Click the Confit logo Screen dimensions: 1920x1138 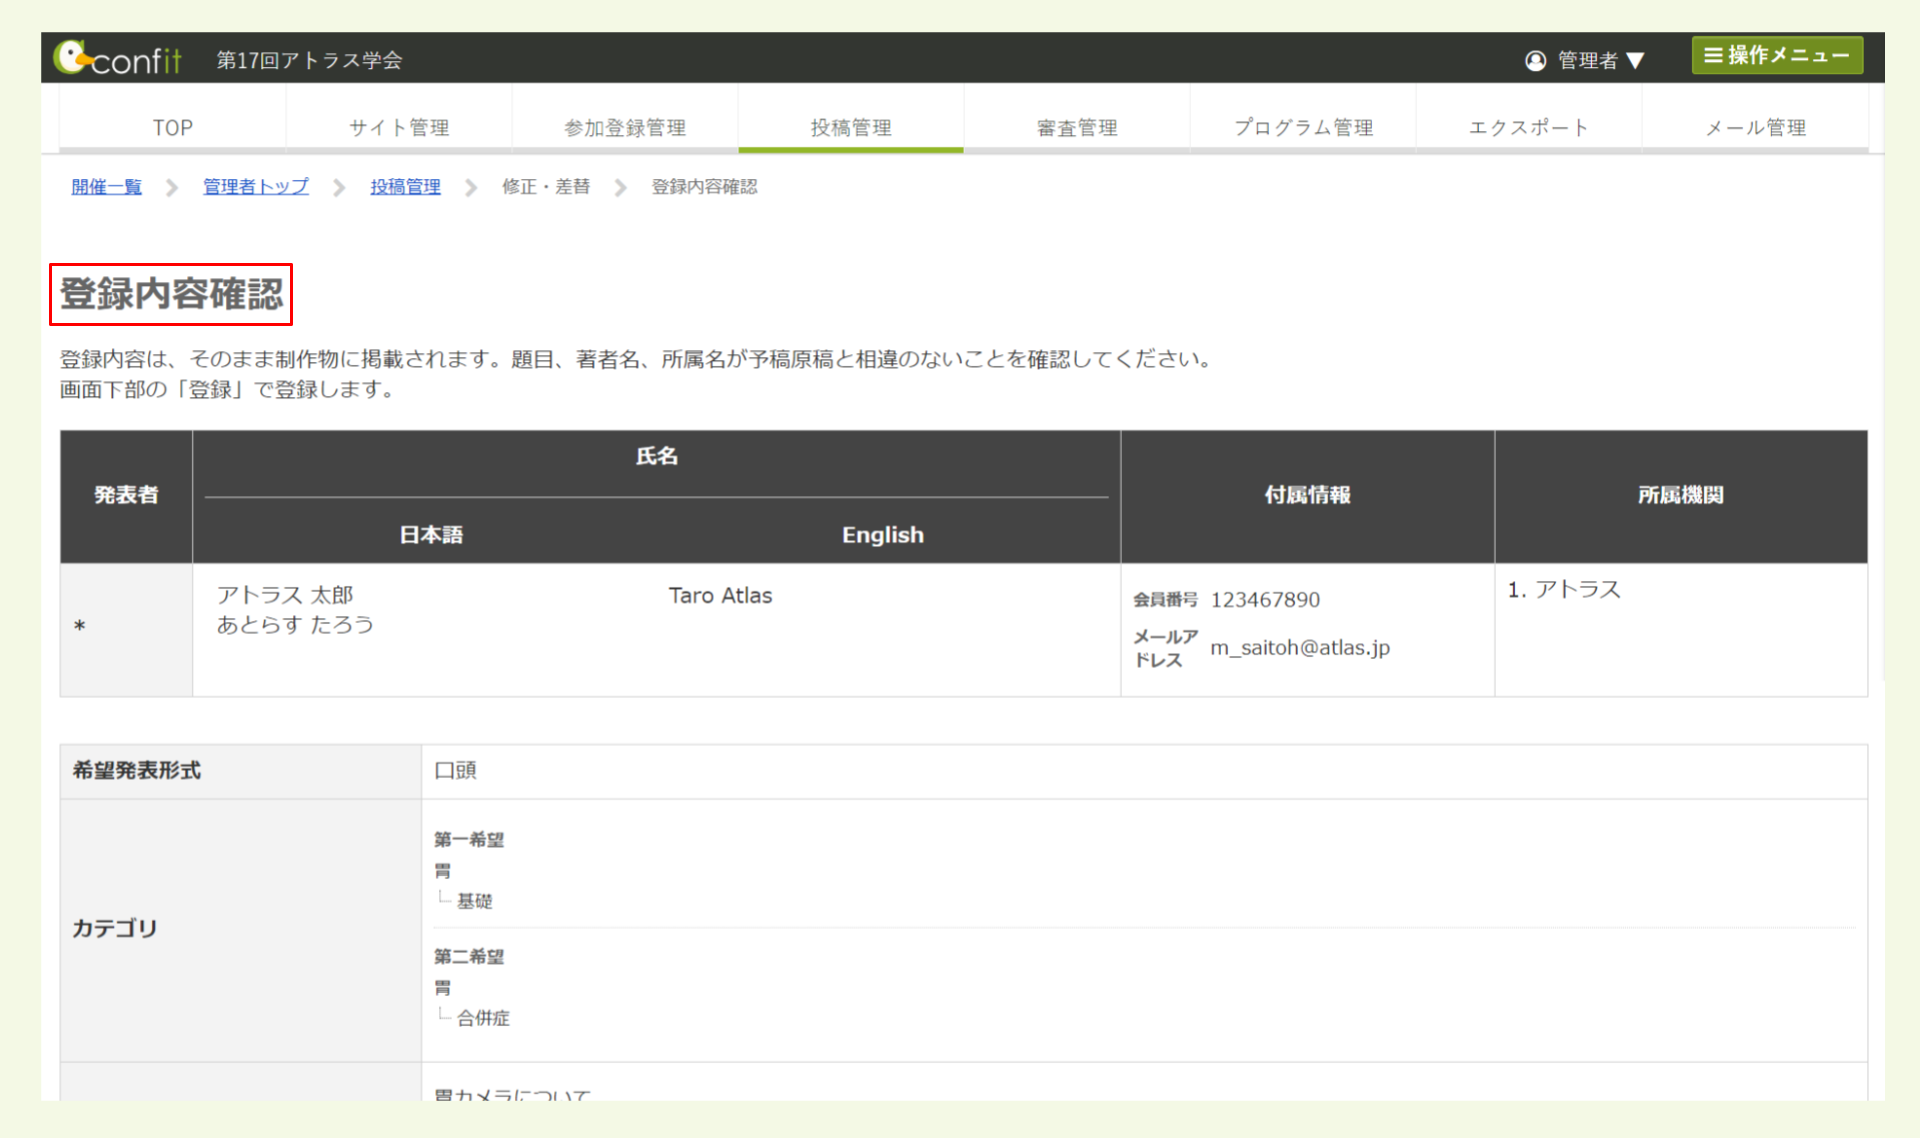click(119, 58)
